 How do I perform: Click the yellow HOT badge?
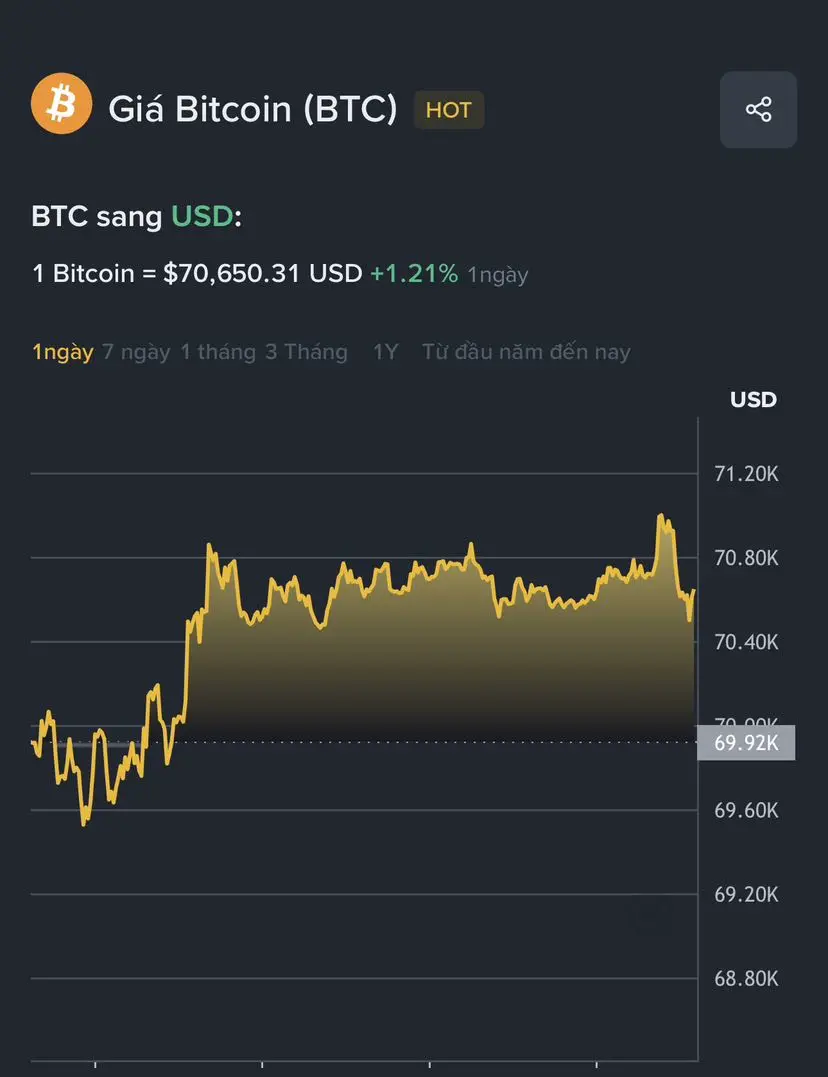pyautogui.click(x=448, y=110)
